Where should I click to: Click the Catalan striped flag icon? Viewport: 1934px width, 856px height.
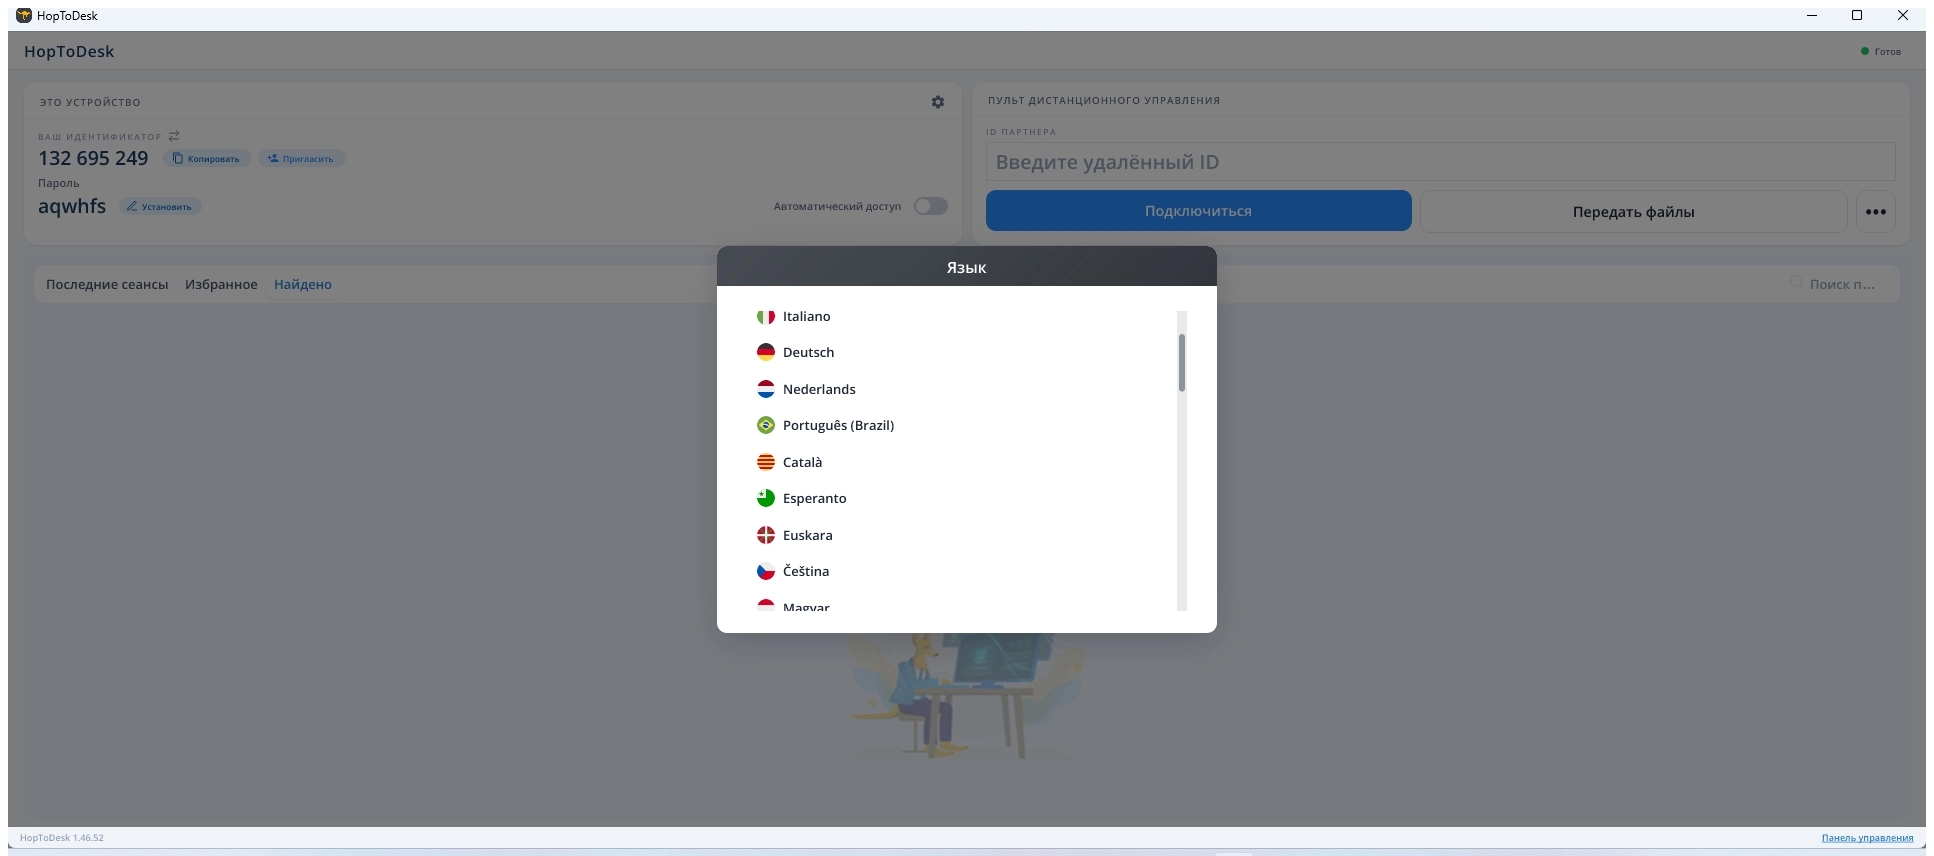coord(766,462)
